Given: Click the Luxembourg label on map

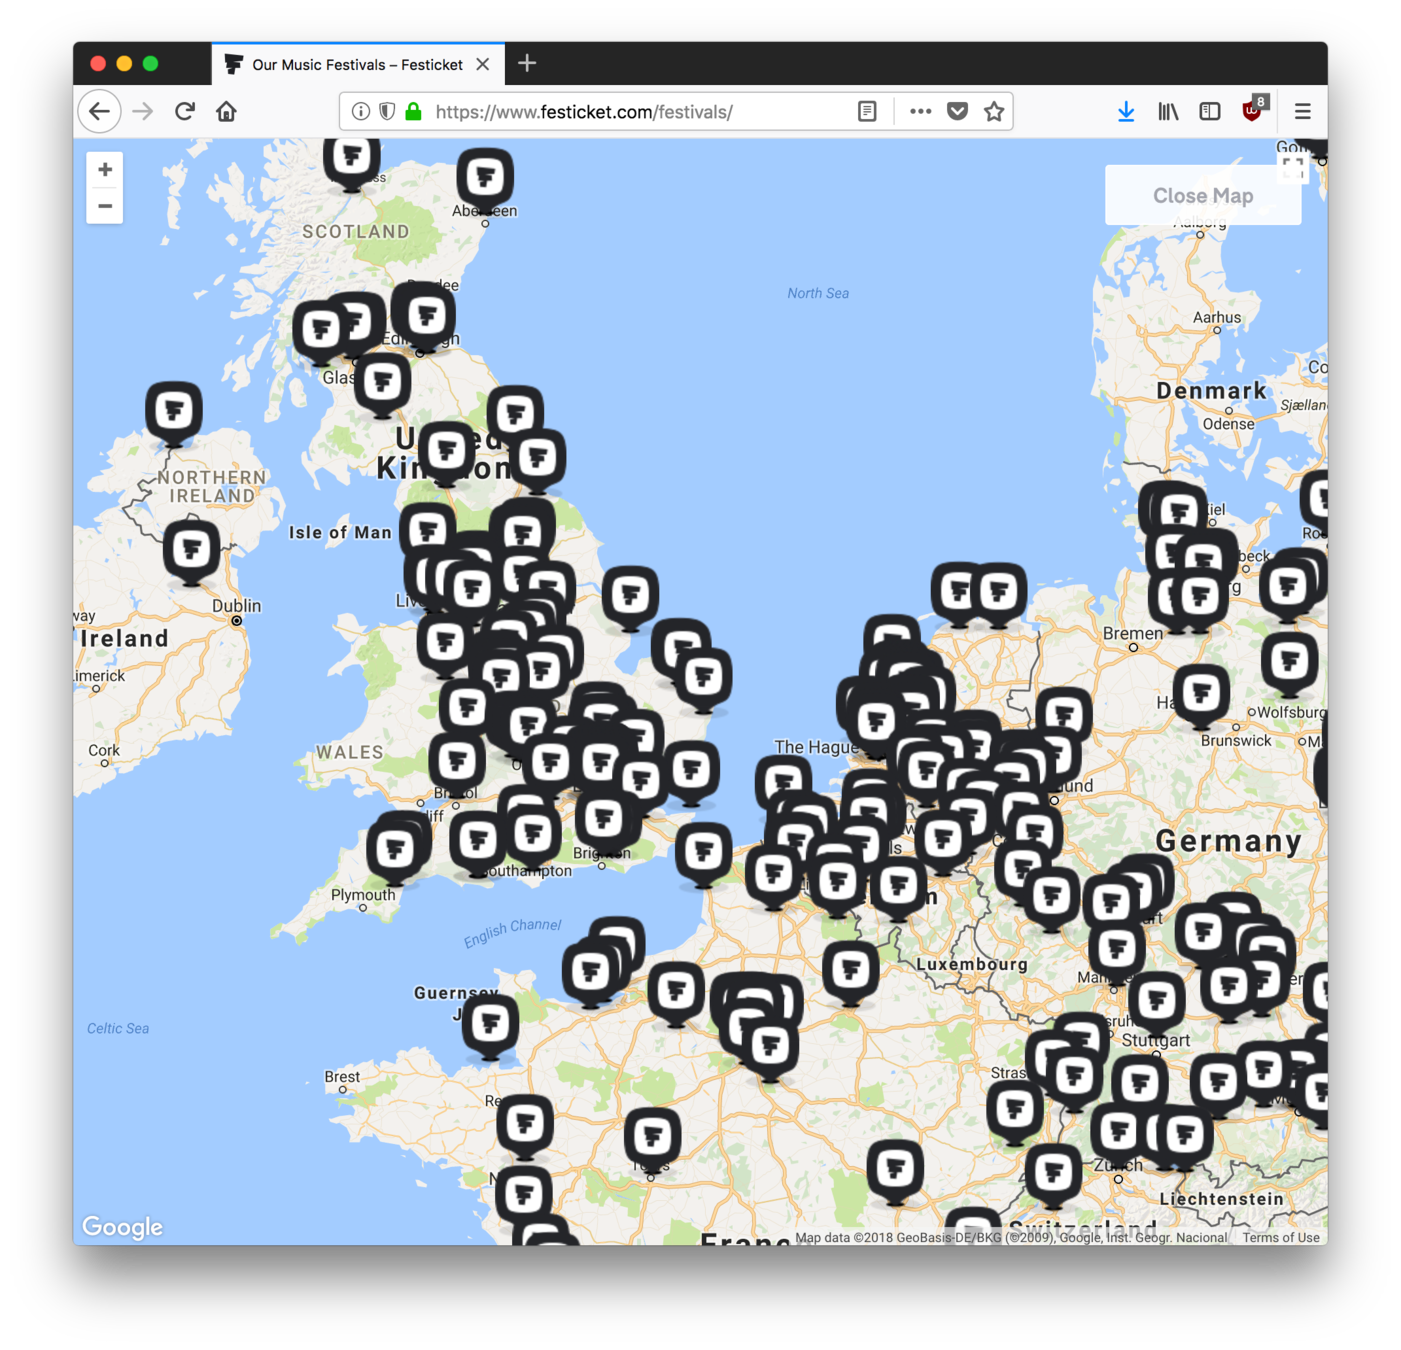Looking at the screenshot, I should (x=972, y=964).
